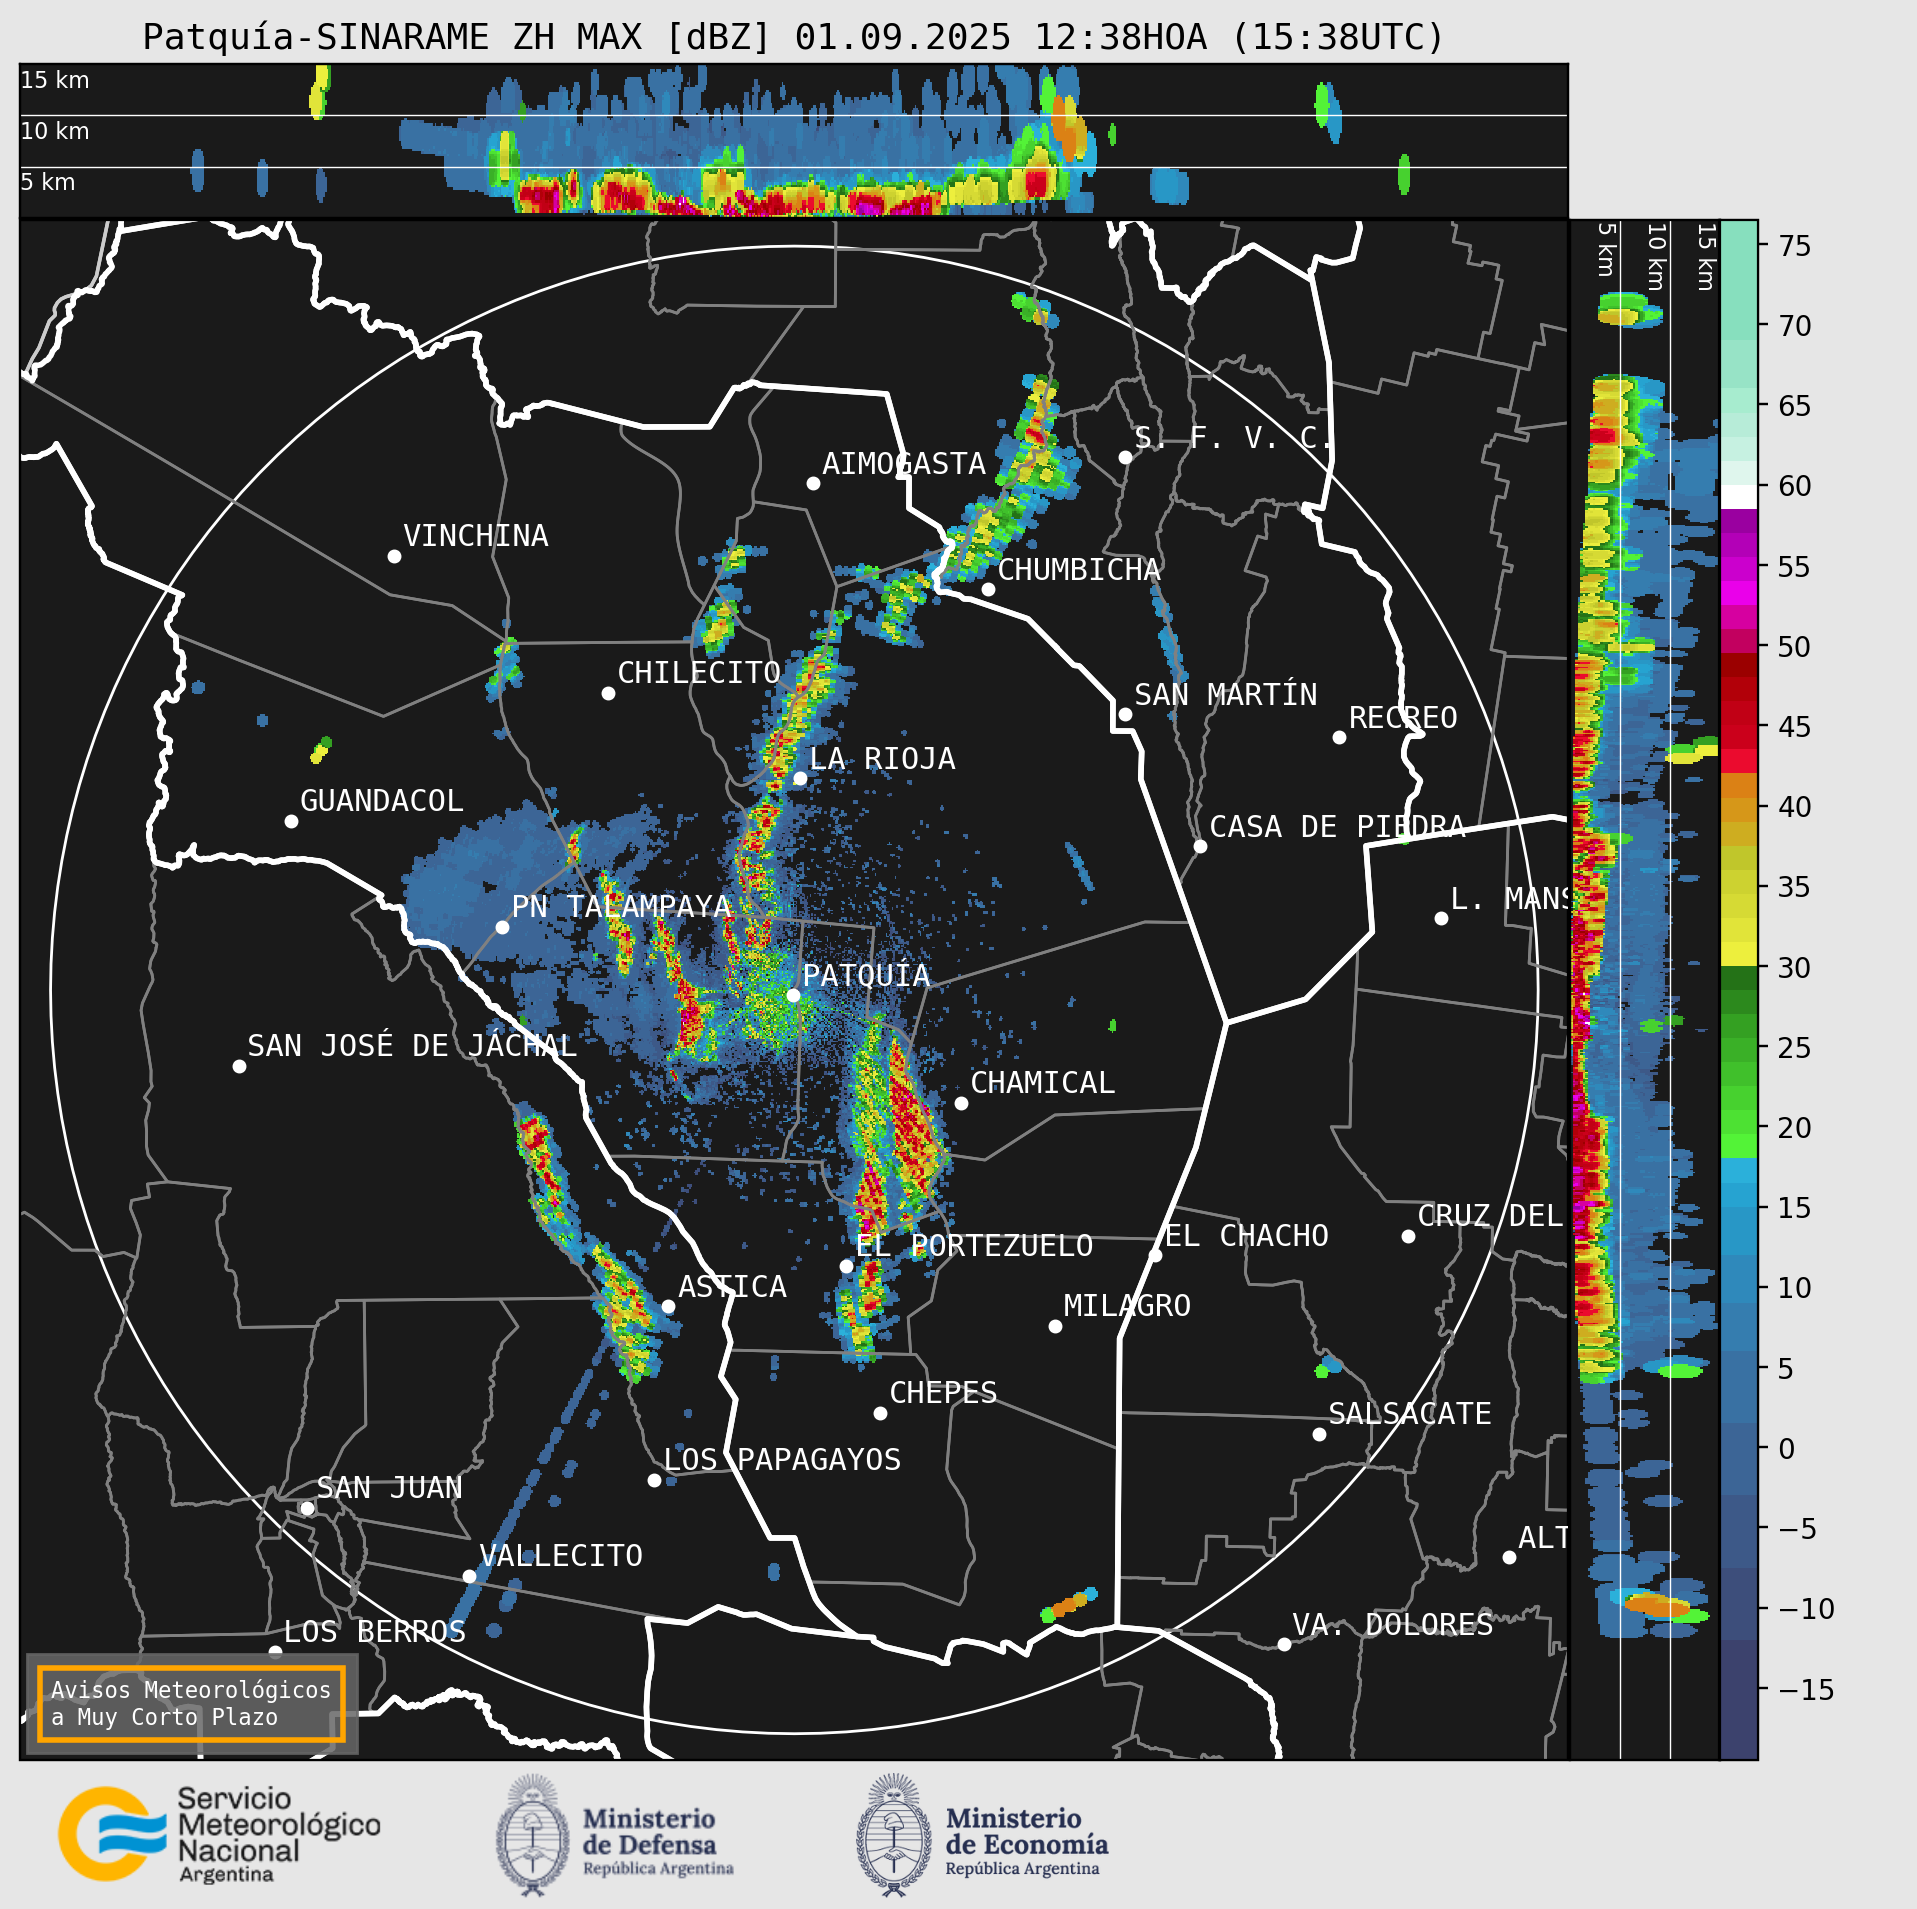Click the 10 km label in side cross-section
Viewport: 1917px width, 1909px height.
coord(1656,257)
